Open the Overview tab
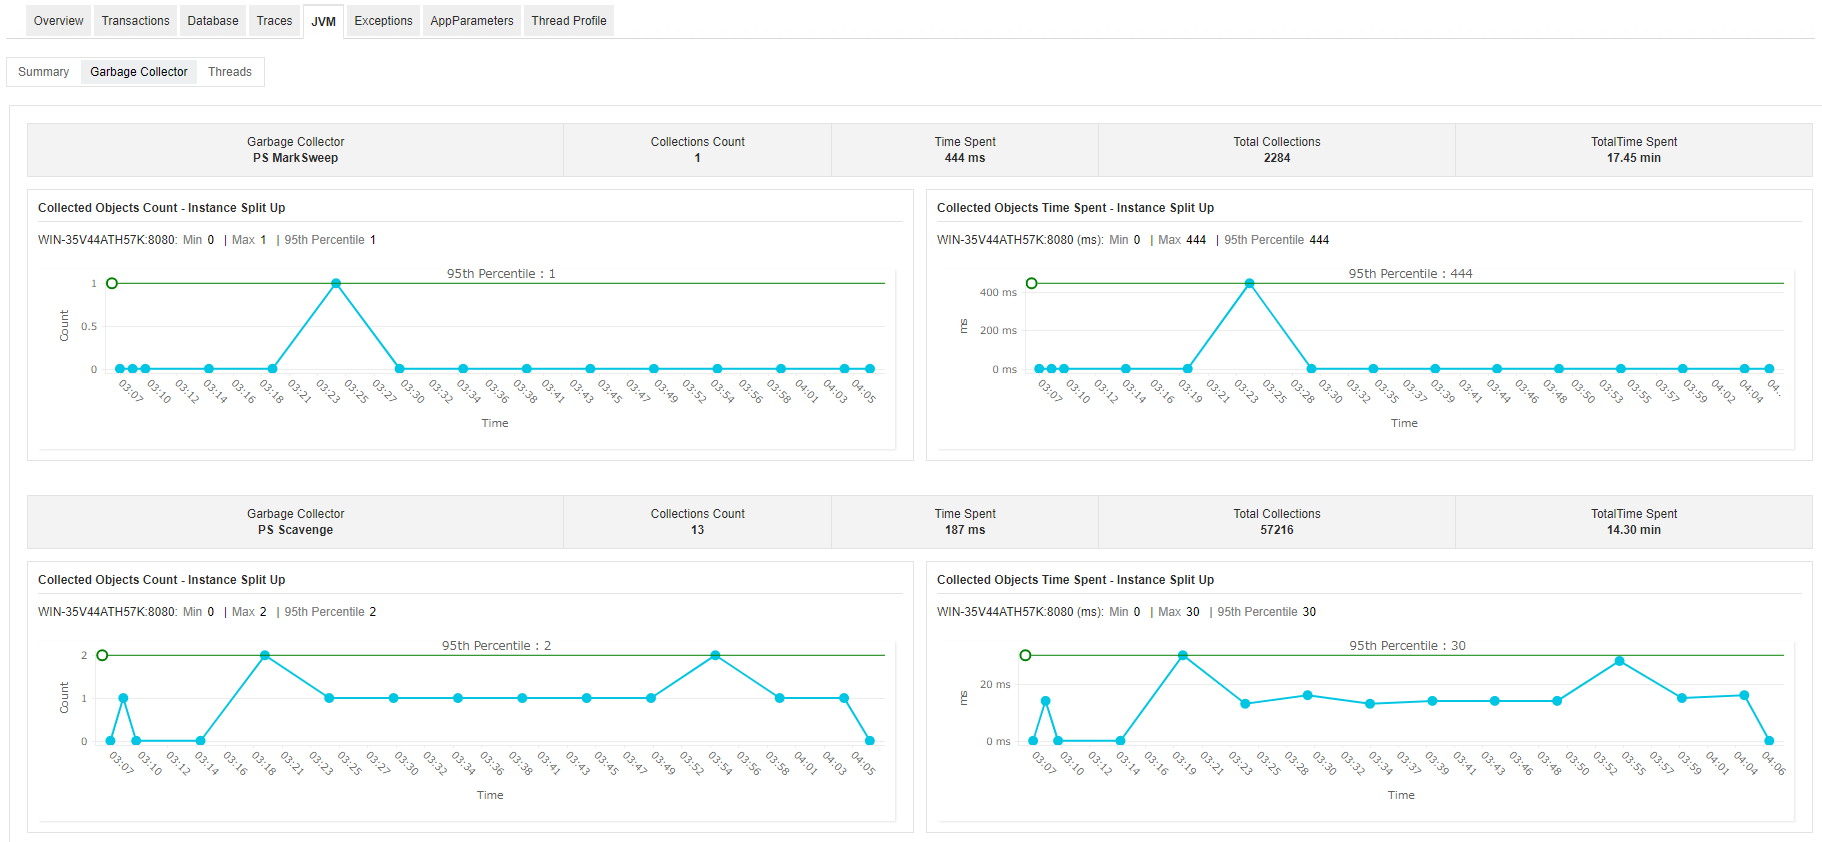This screenshot has height=842, width=1822. tap(58, 21)
